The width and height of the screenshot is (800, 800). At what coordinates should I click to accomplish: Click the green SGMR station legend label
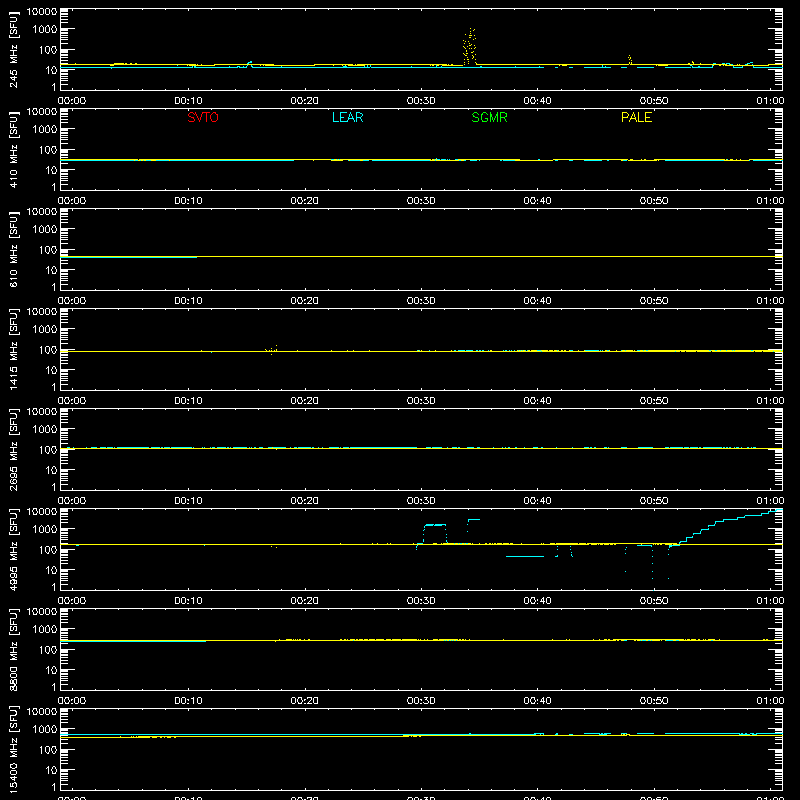tap(489, 117)
